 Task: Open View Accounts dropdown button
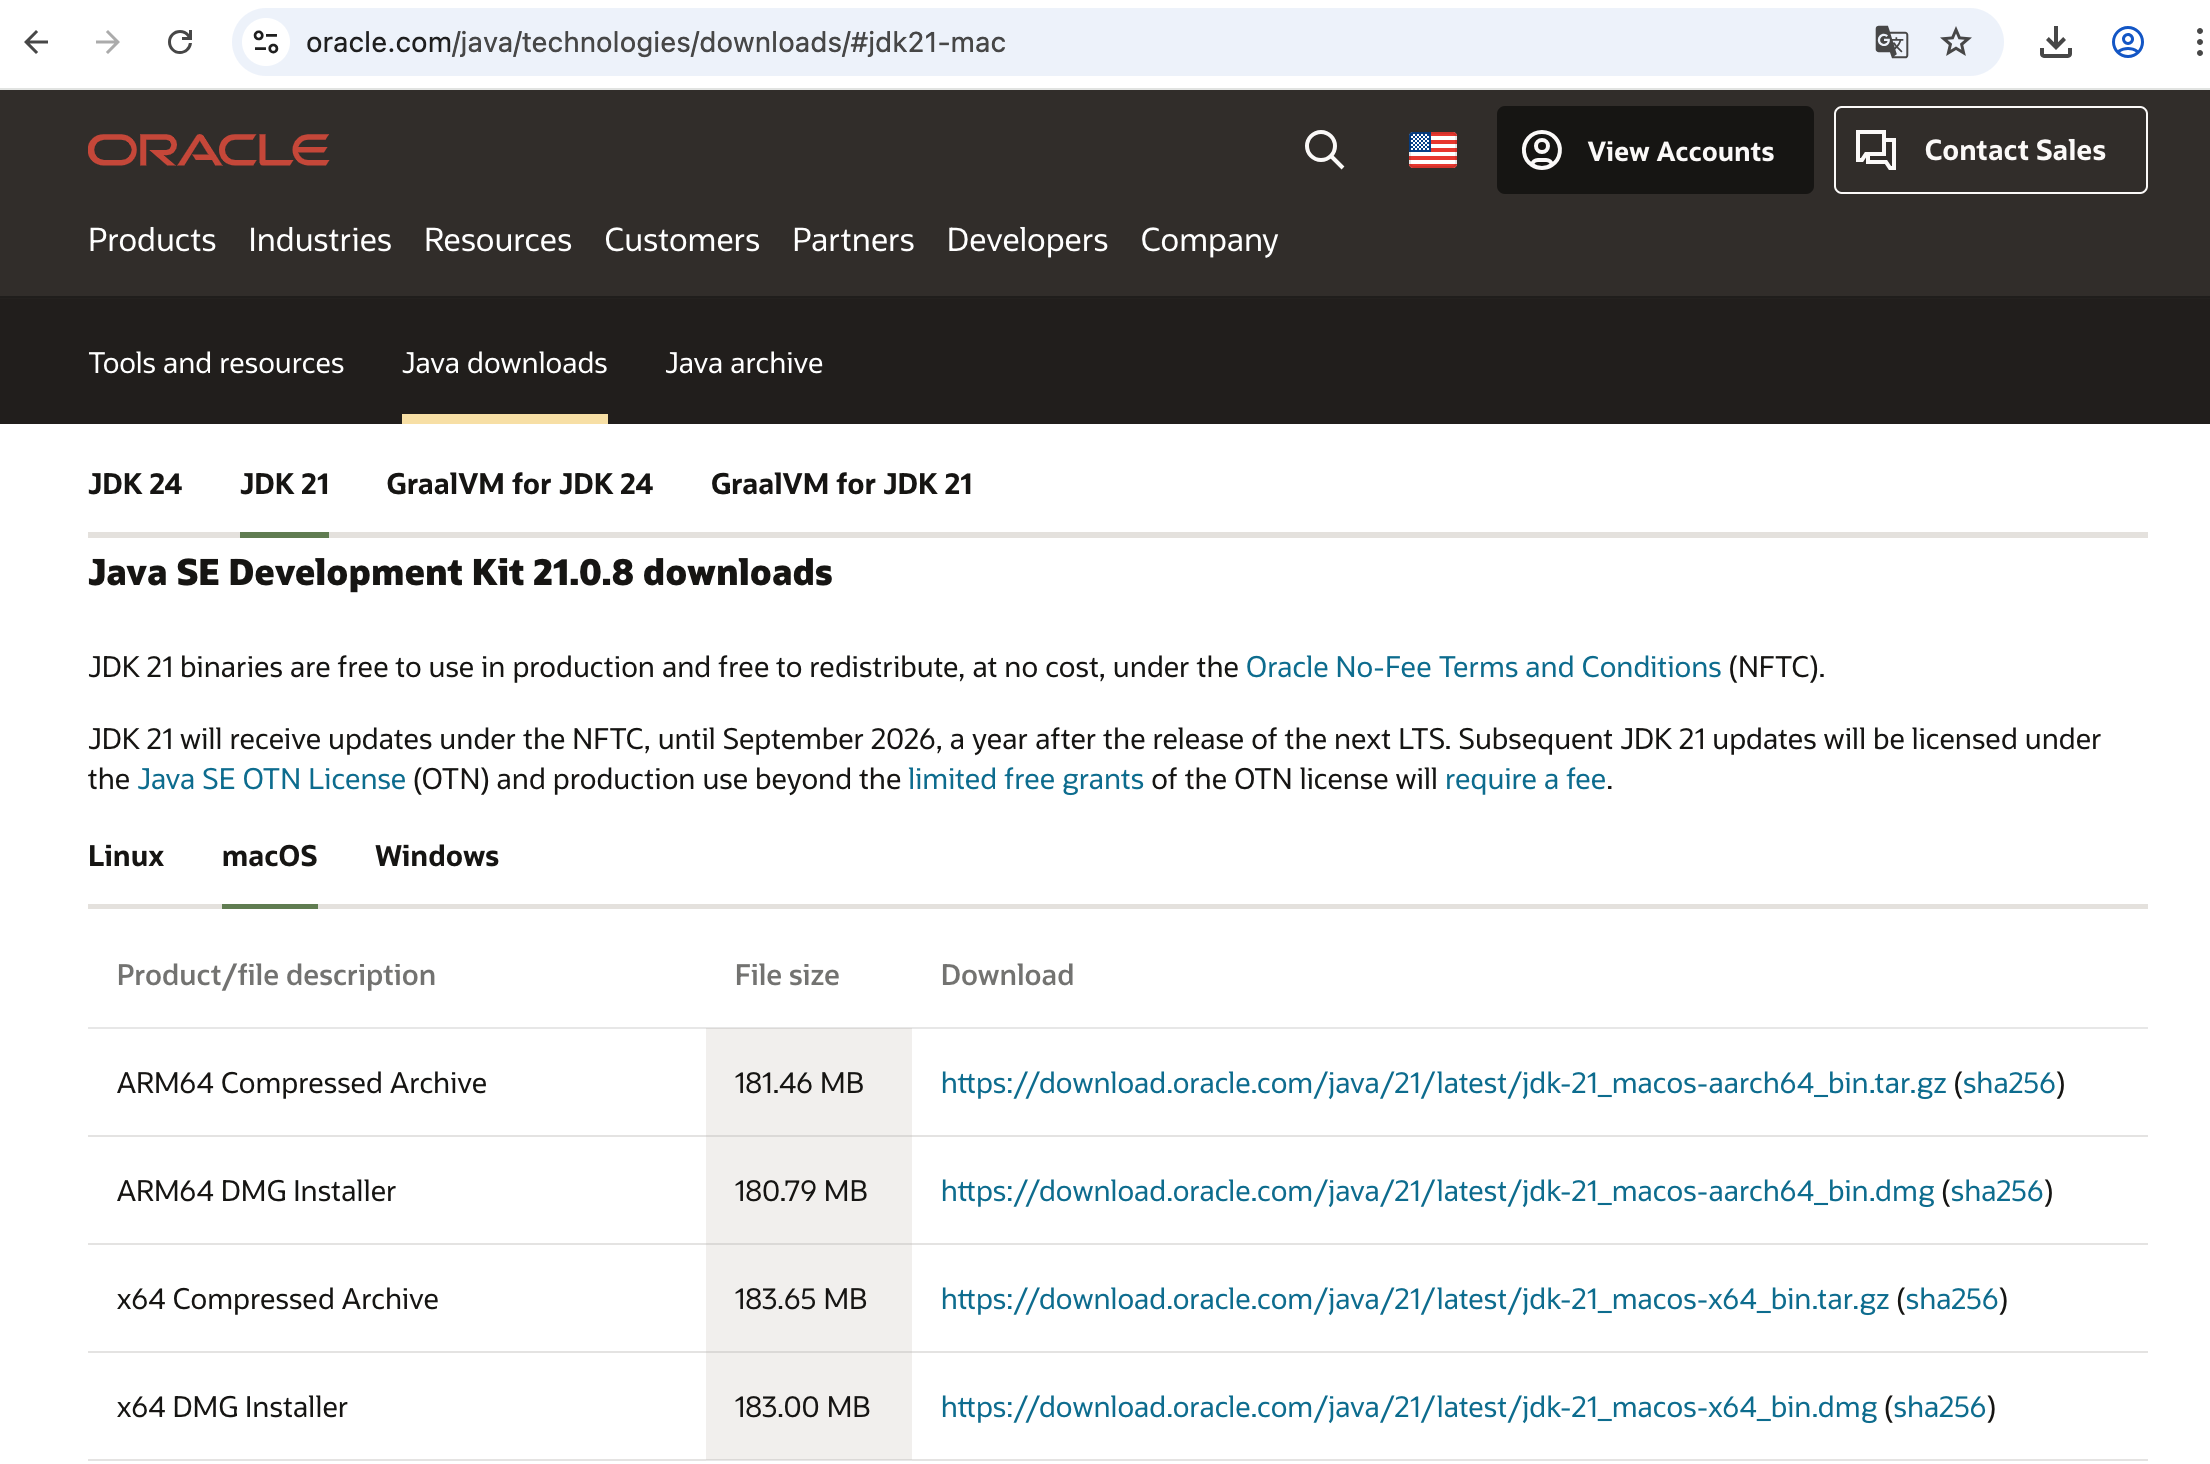(1654, 150)
